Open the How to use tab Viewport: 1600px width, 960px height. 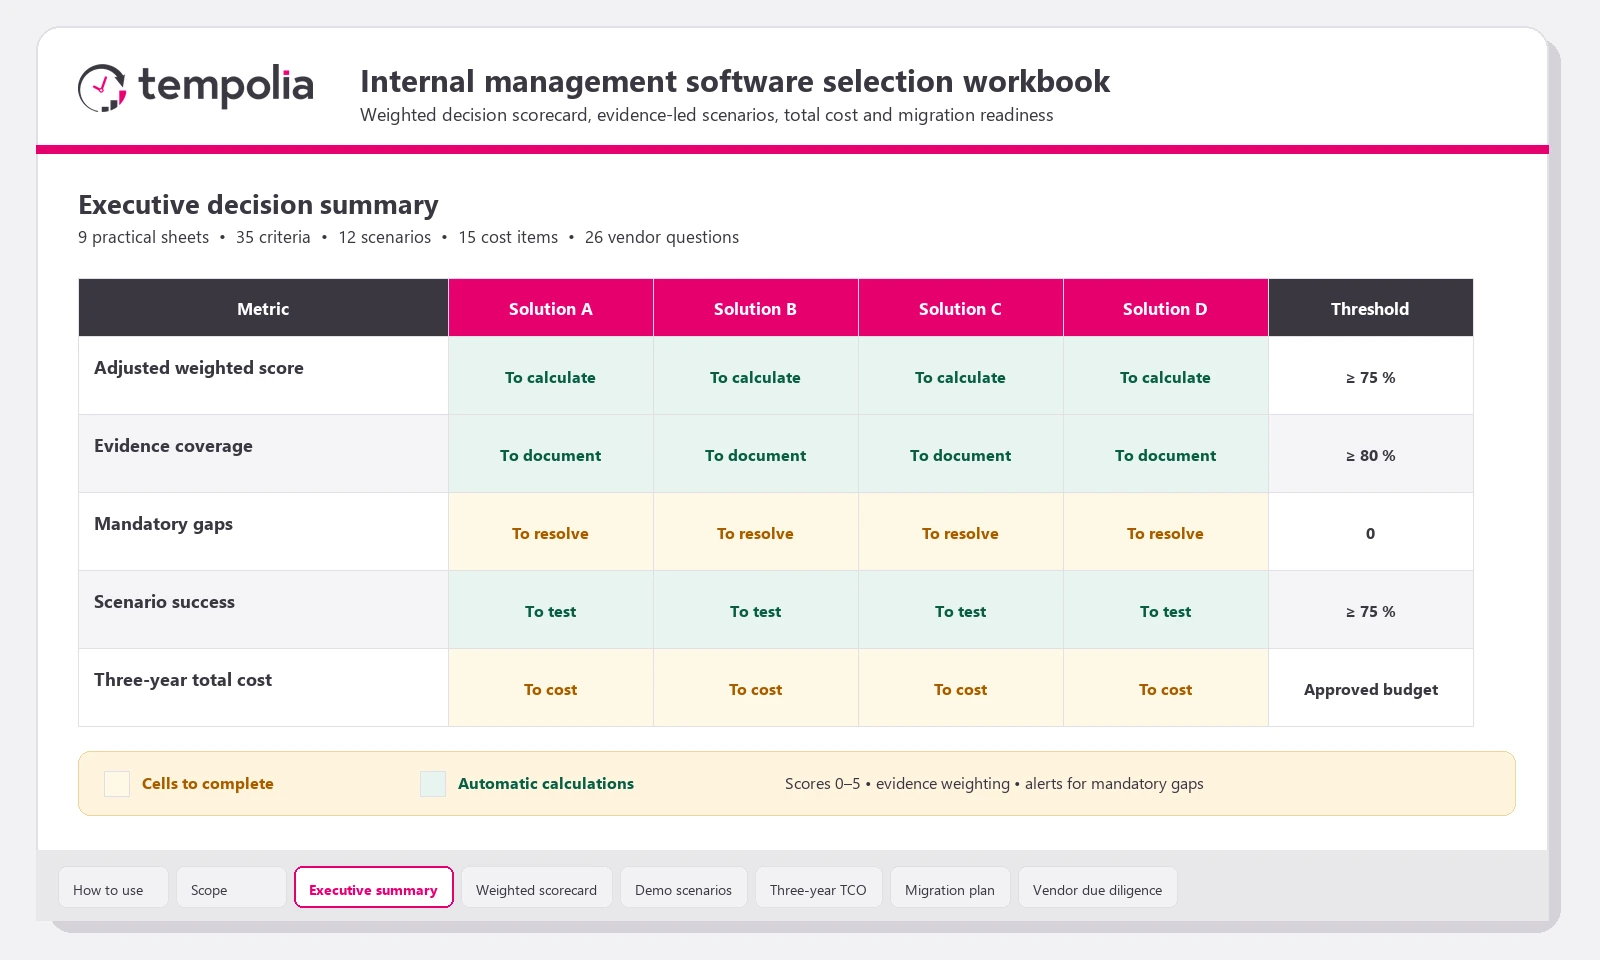click(113, 887)
